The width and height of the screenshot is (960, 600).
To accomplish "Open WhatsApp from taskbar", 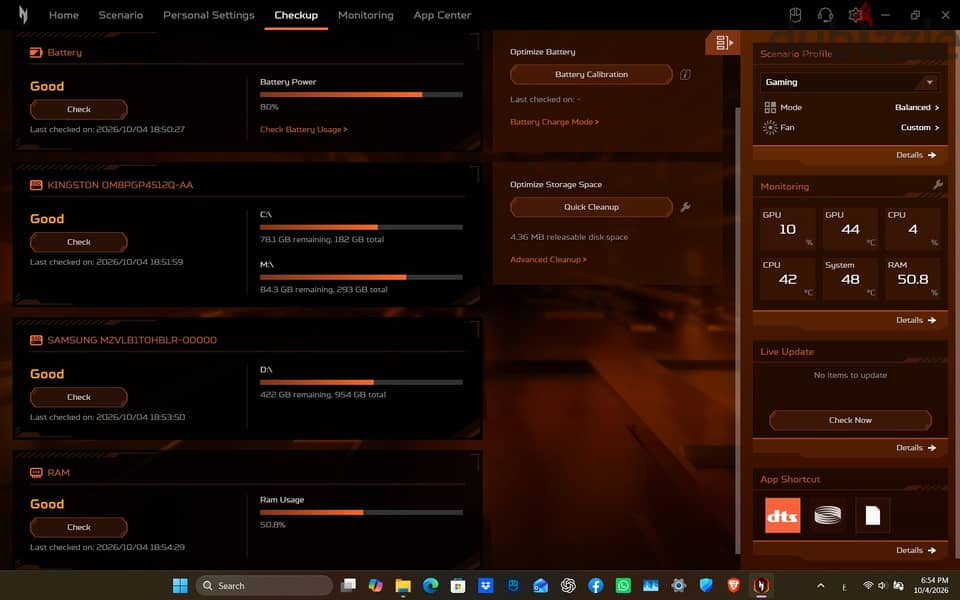I will point(623,586).
